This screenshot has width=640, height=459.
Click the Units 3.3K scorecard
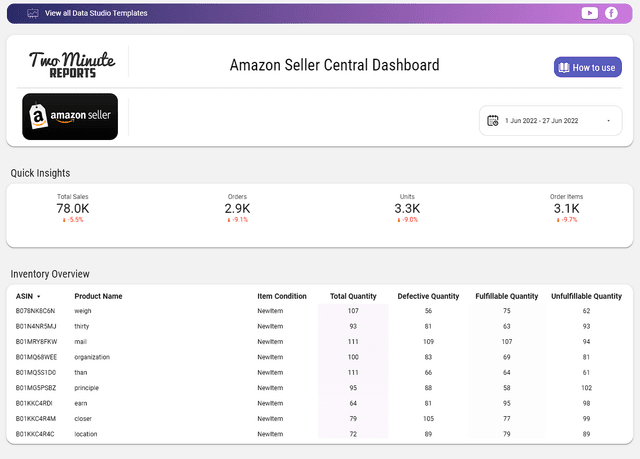407,208
